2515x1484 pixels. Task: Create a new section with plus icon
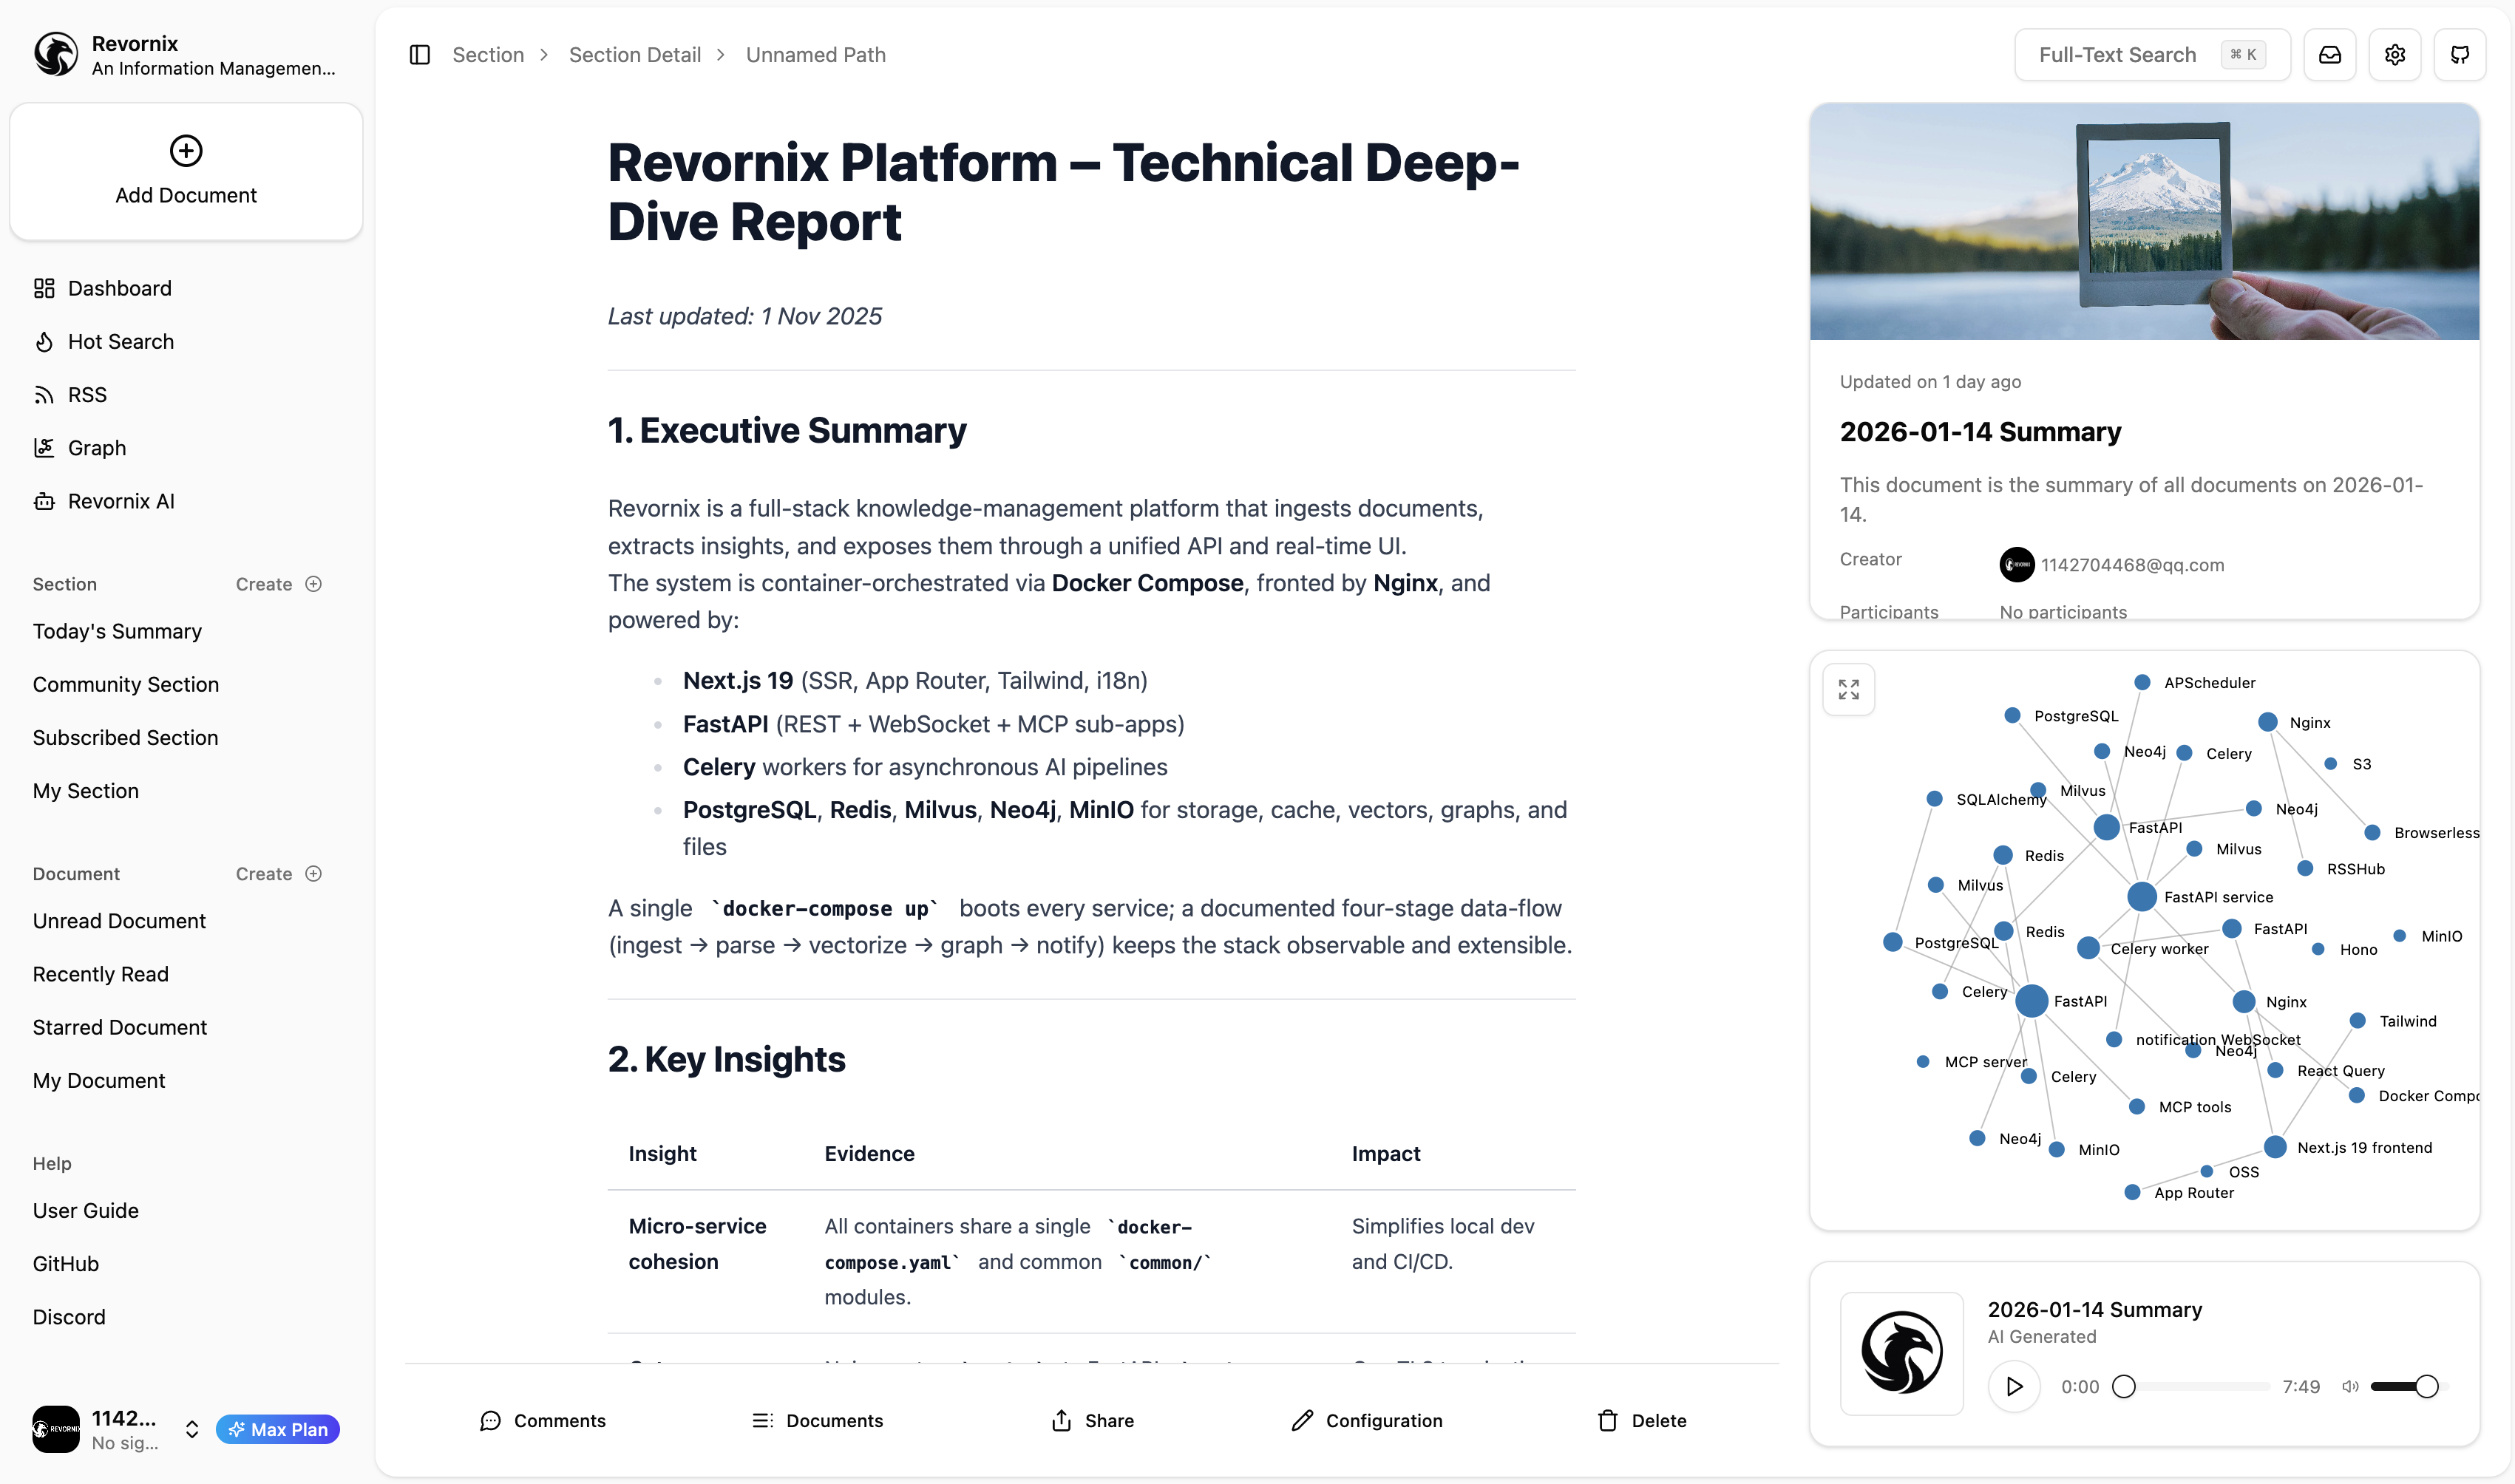tap(313, 584)
